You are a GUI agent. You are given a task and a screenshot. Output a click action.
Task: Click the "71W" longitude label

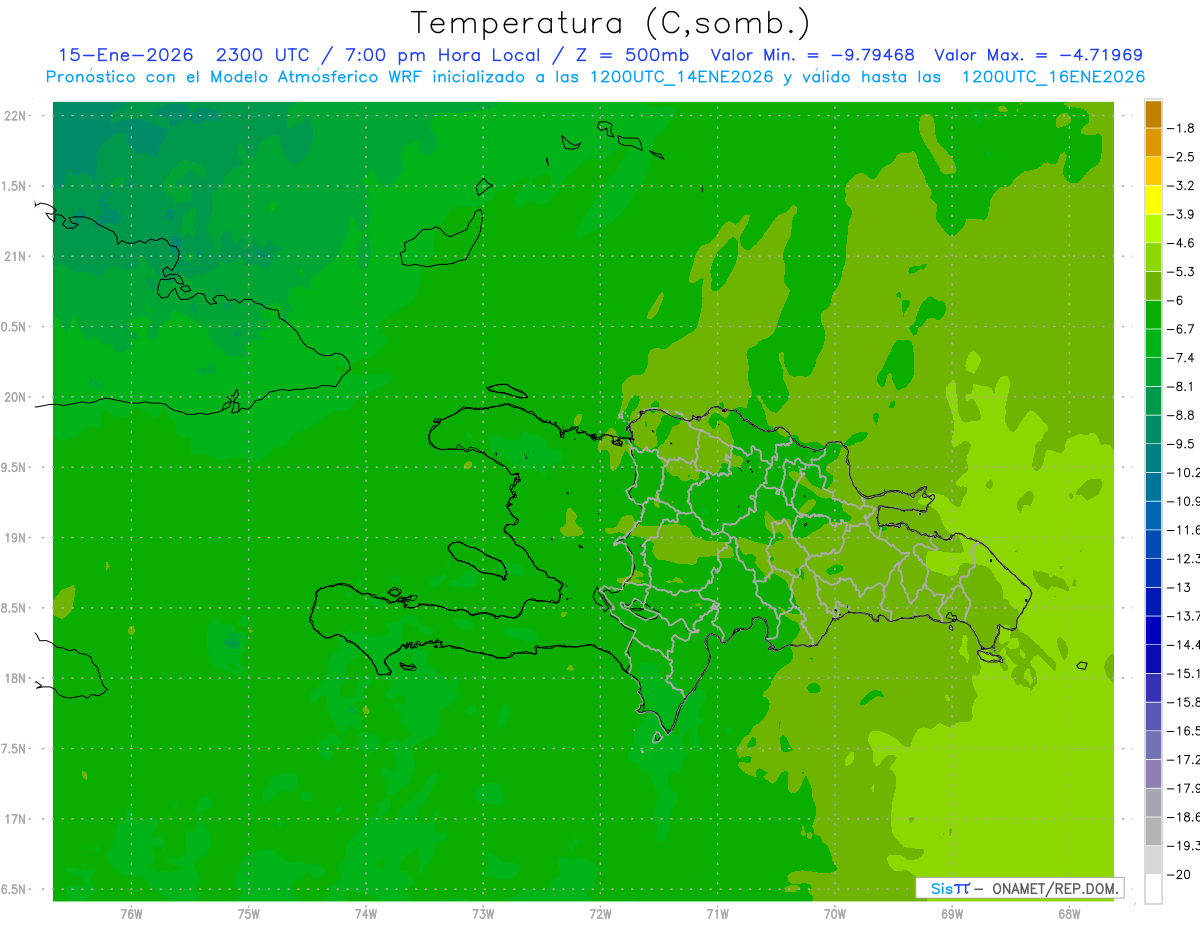click(x=717, y=914)
